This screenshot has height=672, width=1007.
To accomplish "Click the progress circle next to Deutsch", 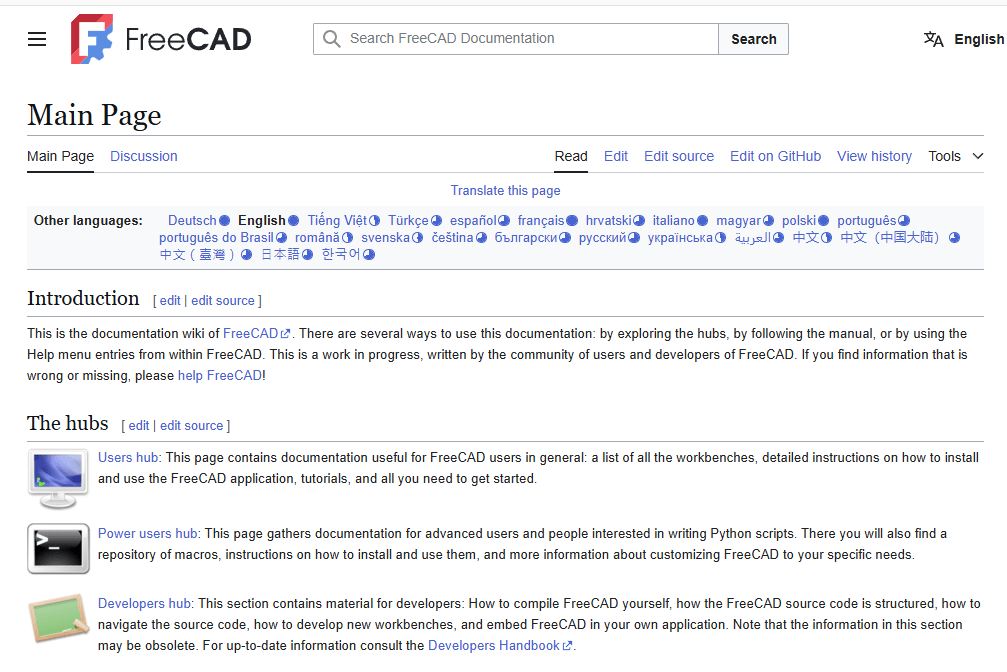I will tap(225, 221).
